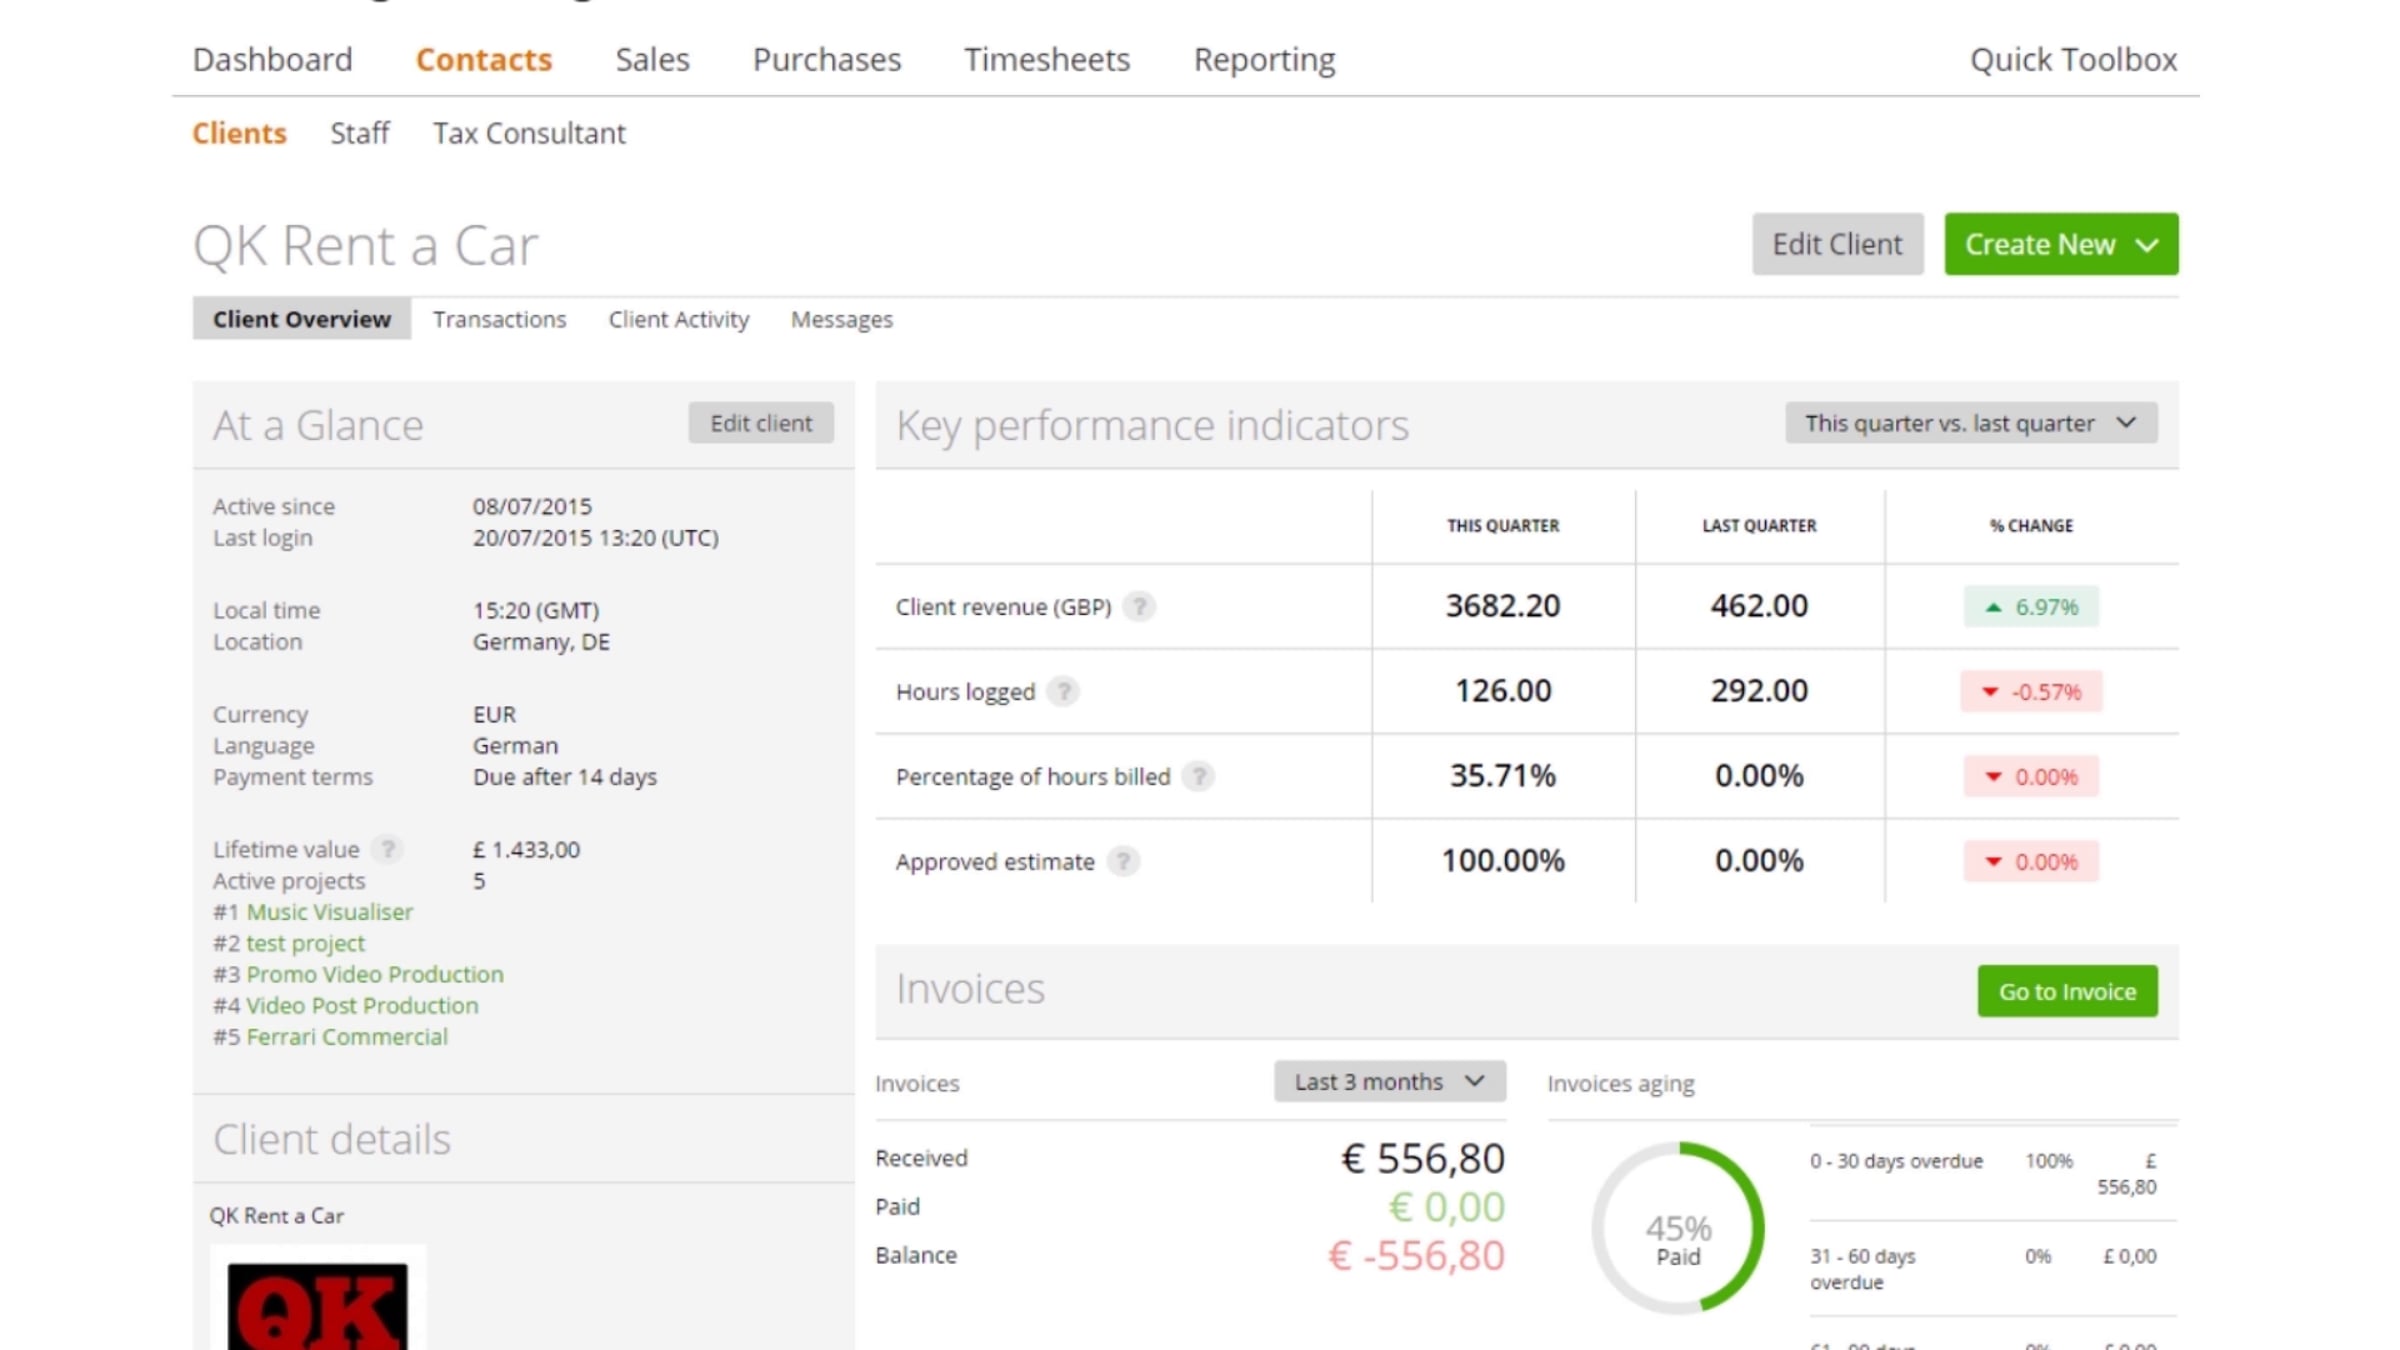
Task: Open the Client Activity tab
Action: (x=678, y=319)
